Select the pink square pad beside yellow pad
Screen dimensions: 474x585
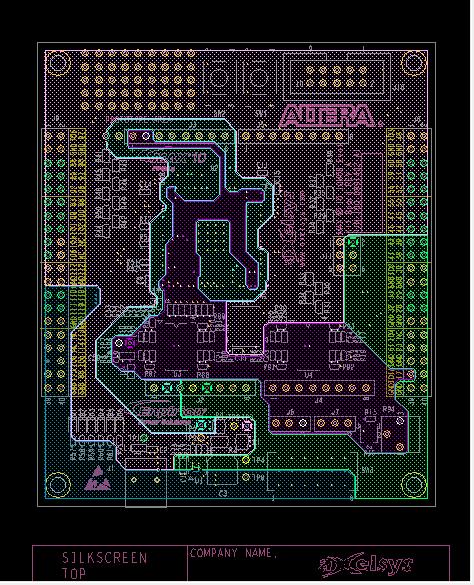click(247, 426)
